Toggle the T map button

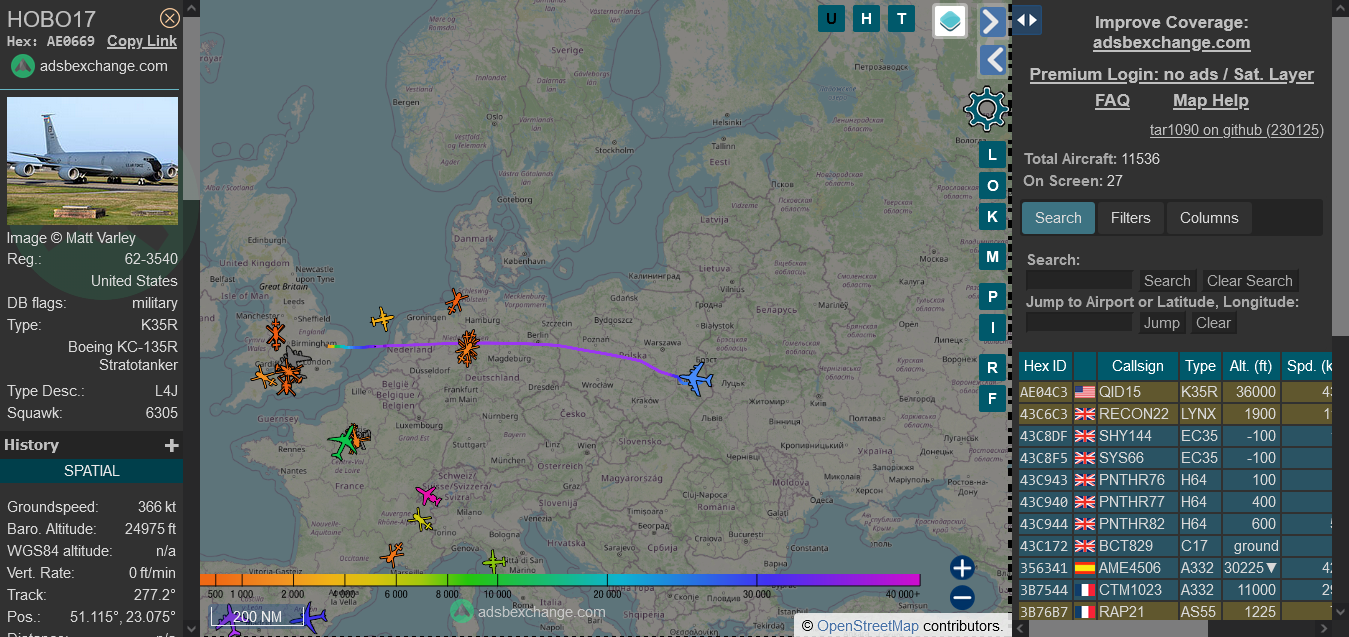click(x=902, y=18)
